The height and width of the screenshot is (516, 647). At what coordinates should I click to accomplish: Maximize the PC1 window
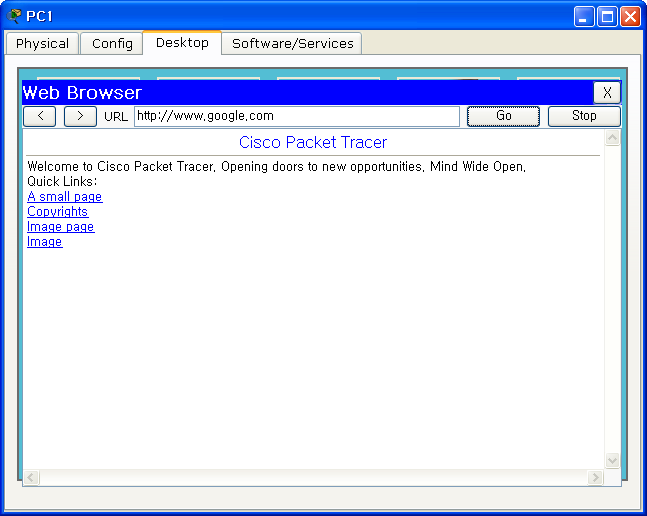(x=607, y=17)
